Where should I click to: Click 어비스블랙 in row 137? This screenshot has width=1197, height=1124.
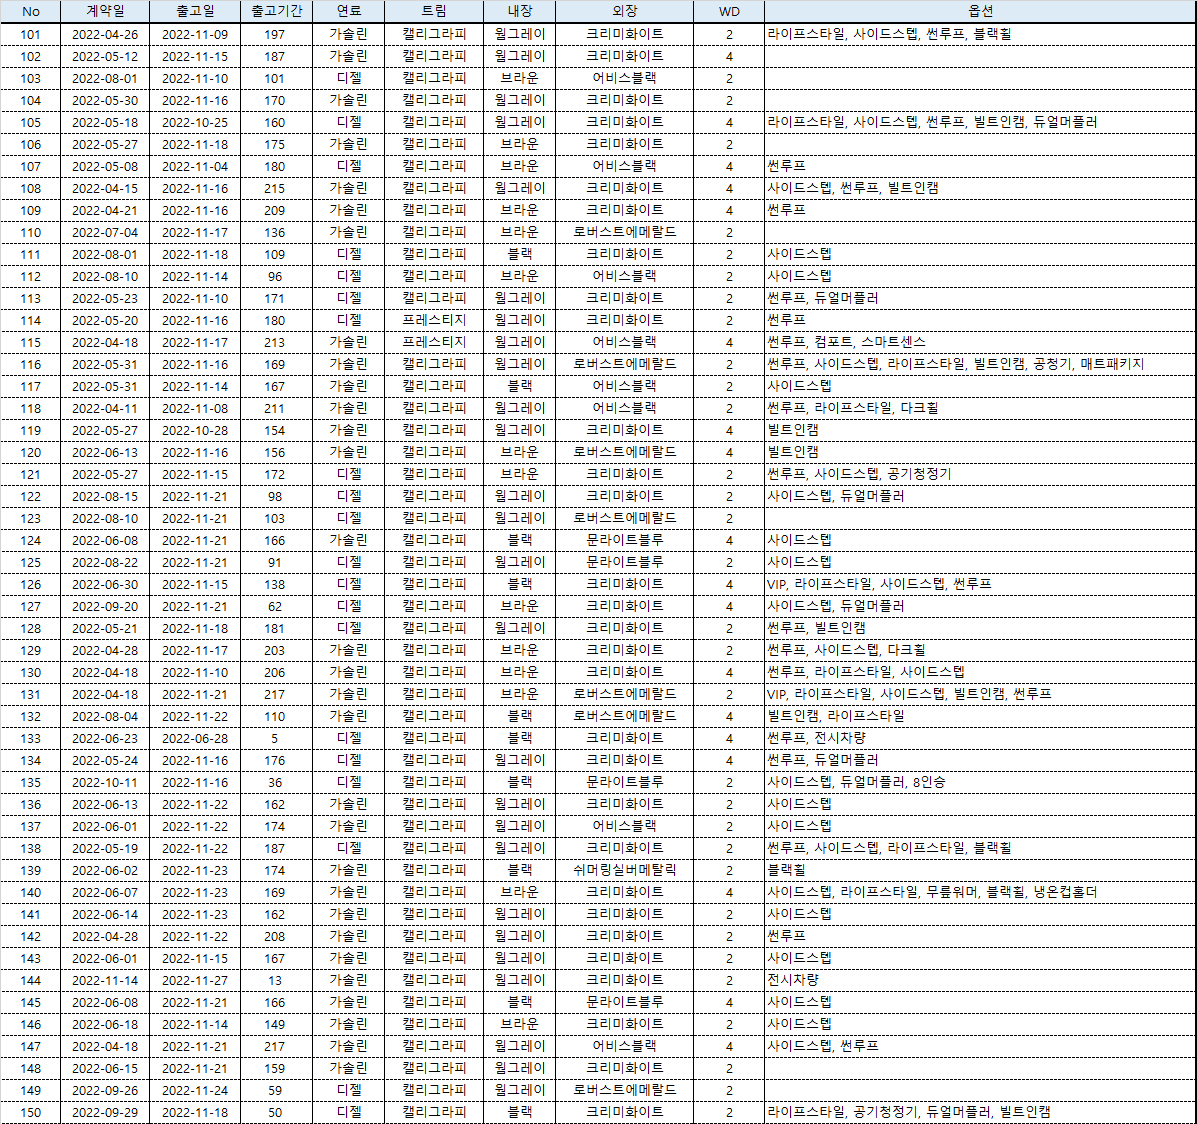[624, 826]
